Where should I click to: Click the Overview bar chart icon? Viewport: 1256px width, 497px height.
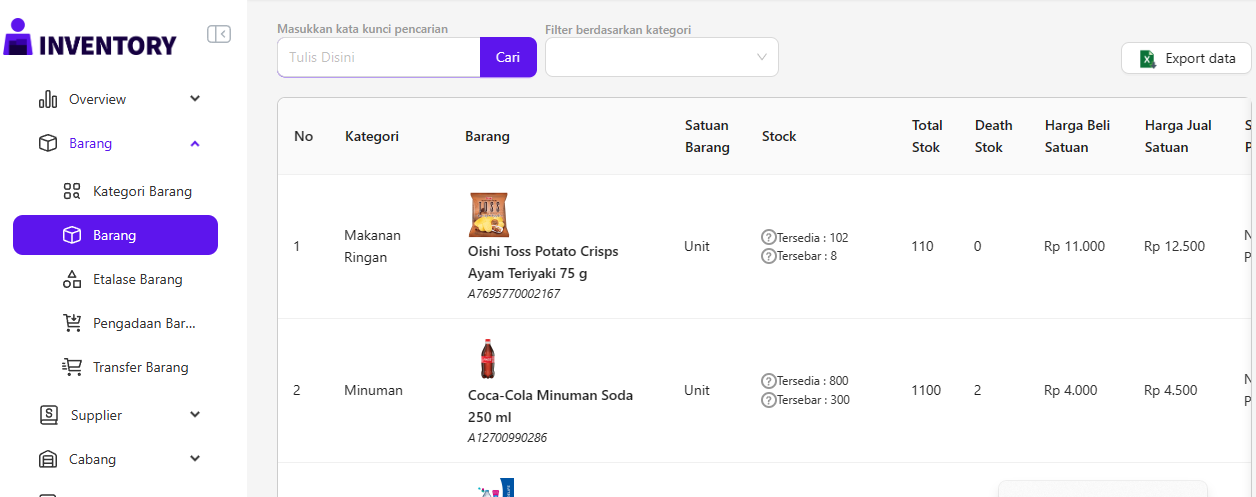47,99
